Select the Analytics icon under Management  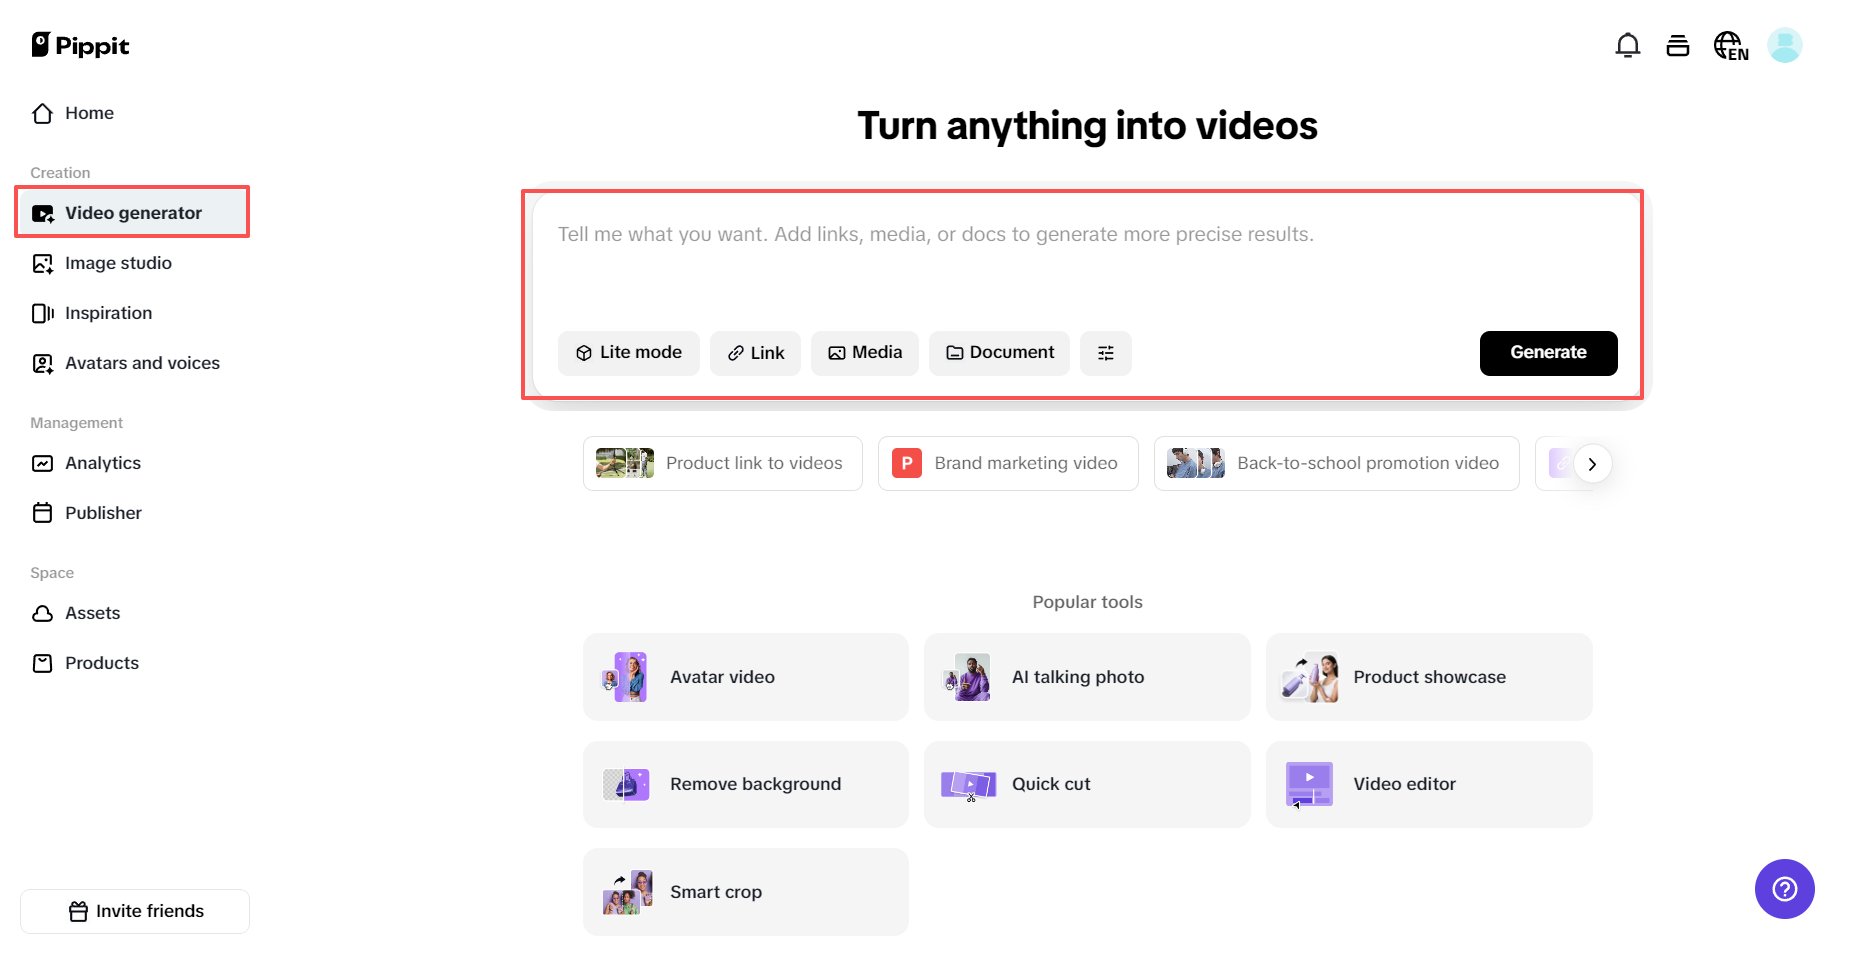pos(42,463)
